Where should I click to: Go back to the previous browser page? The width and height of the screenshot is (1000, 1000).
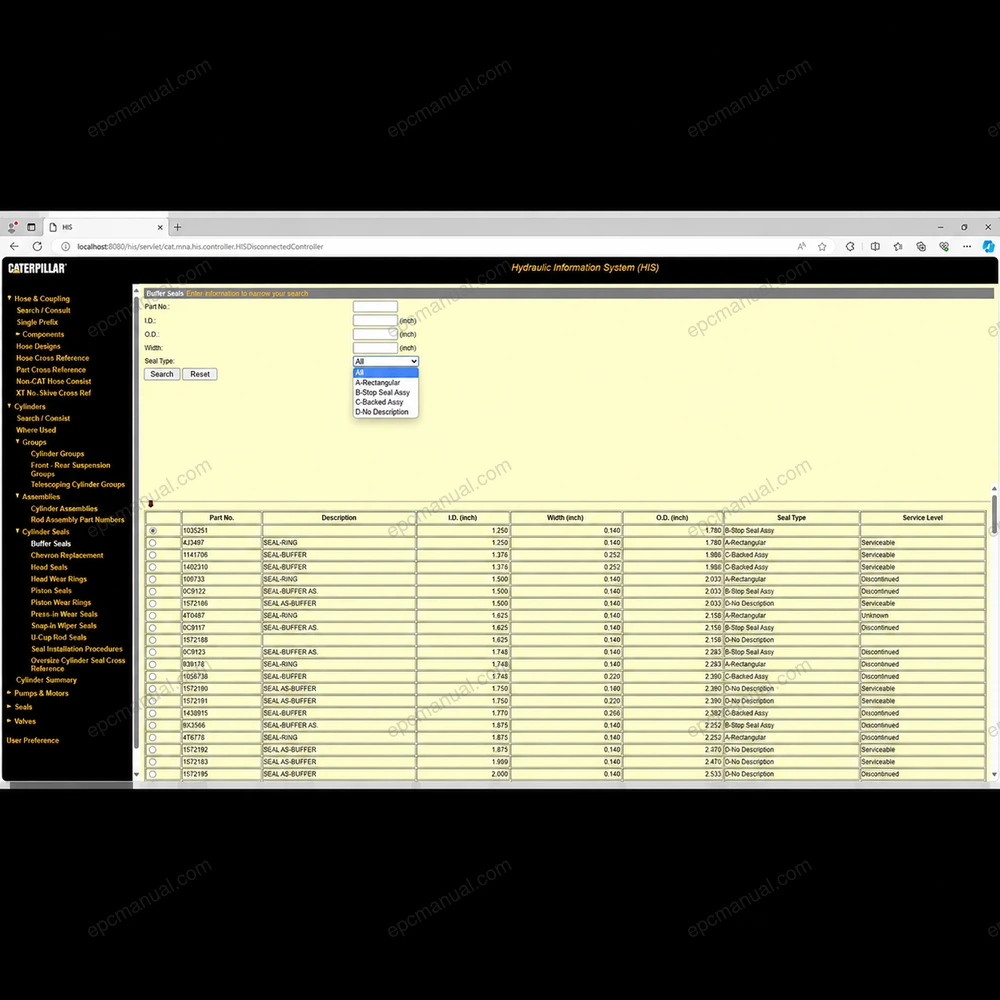(x=14, y=246)
